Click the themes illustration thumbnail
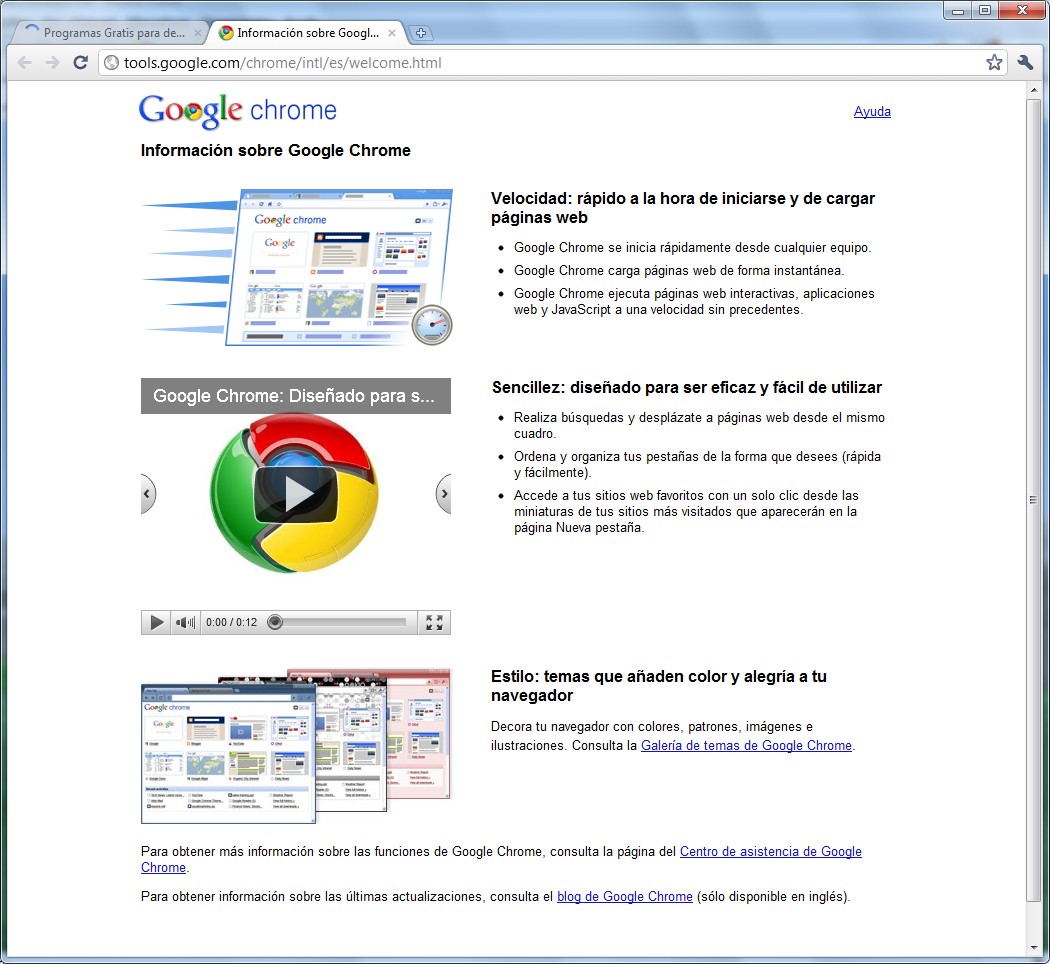This screenshot has width=1050, height=964. [x=296, y=745]
